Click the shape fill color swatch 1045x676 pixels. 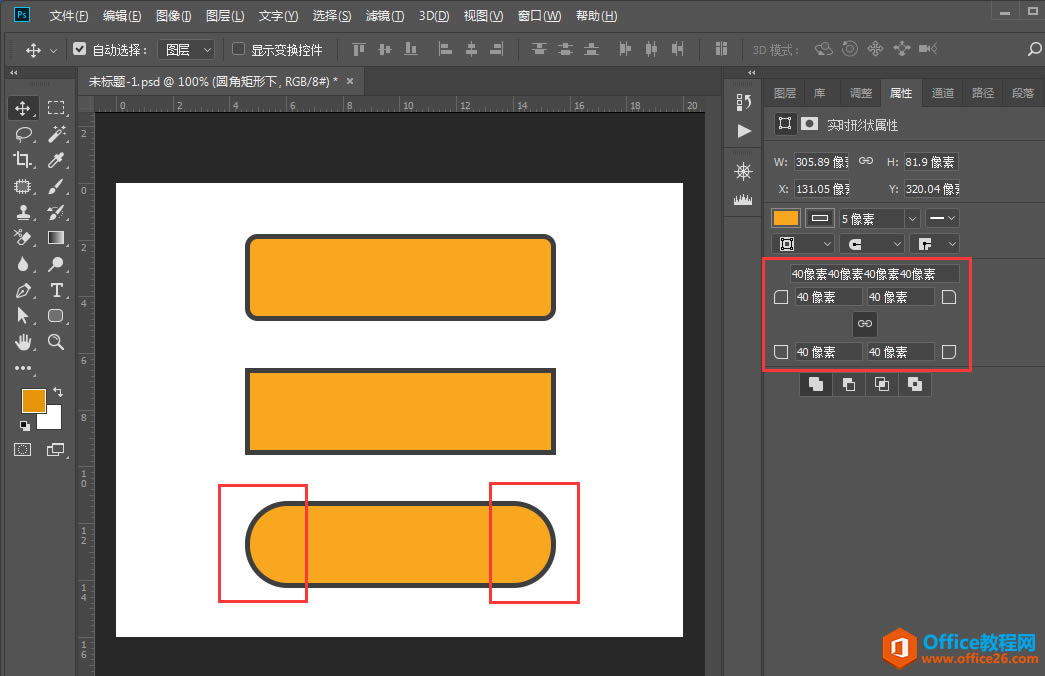[x=786, y=218]
